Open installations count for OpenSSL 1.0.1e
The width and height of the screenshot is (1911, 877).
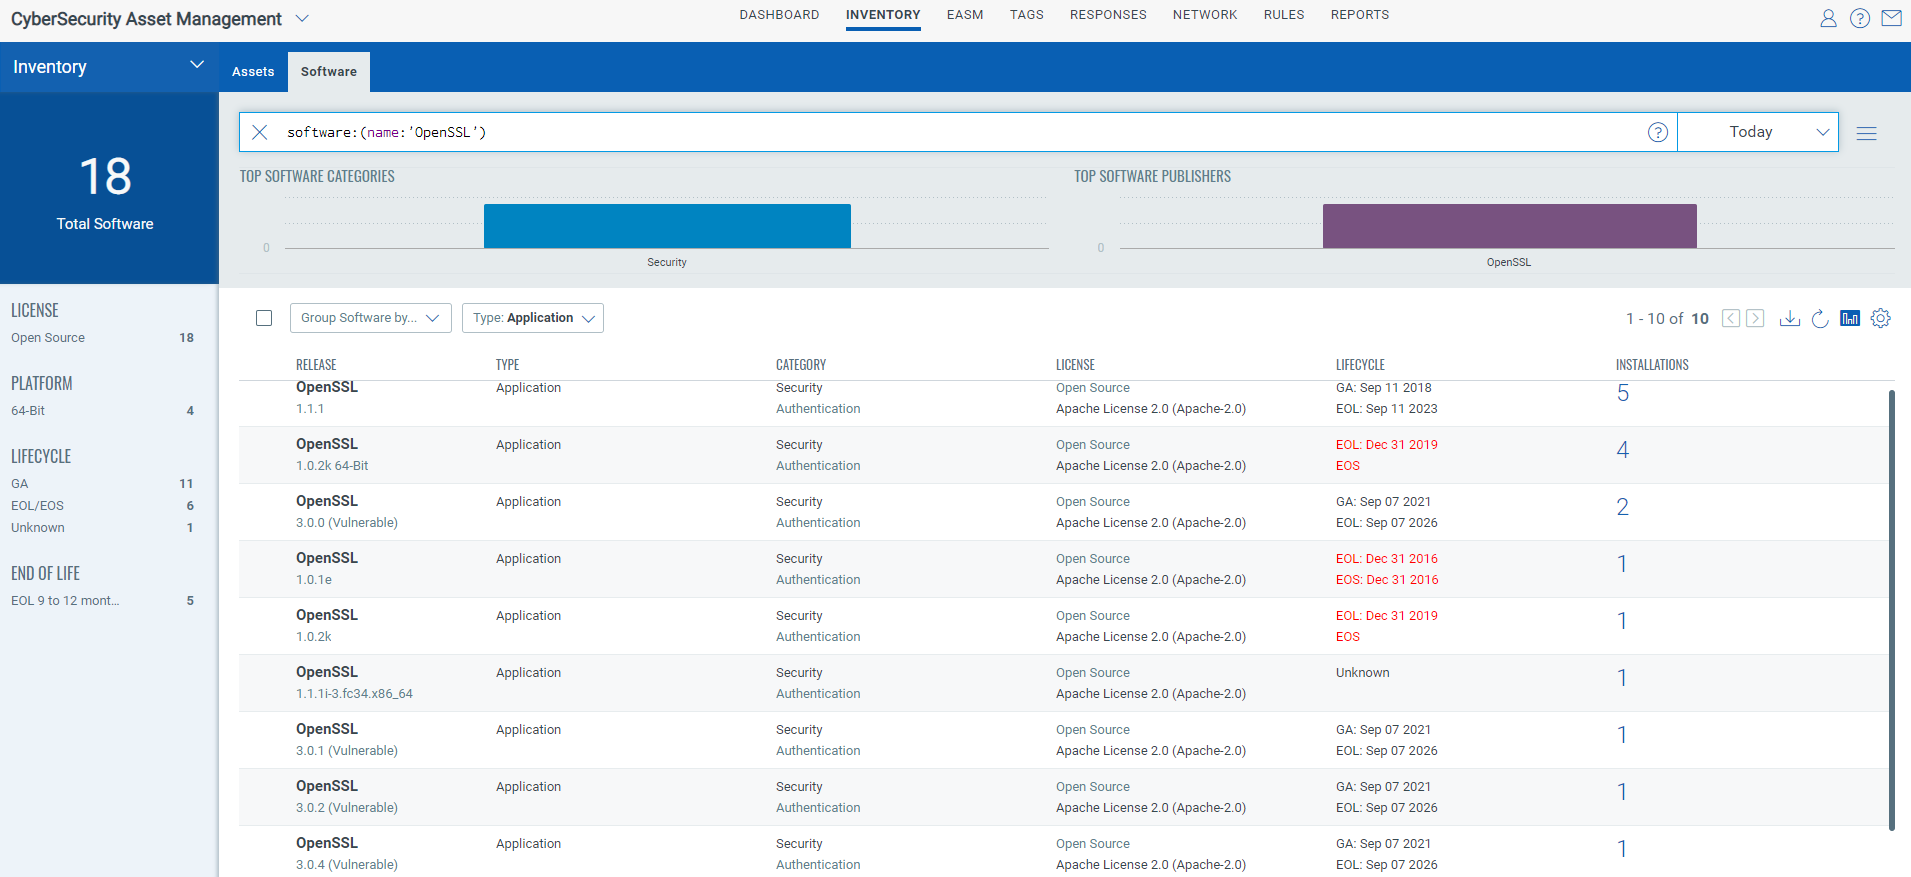tap(1622, 565)
